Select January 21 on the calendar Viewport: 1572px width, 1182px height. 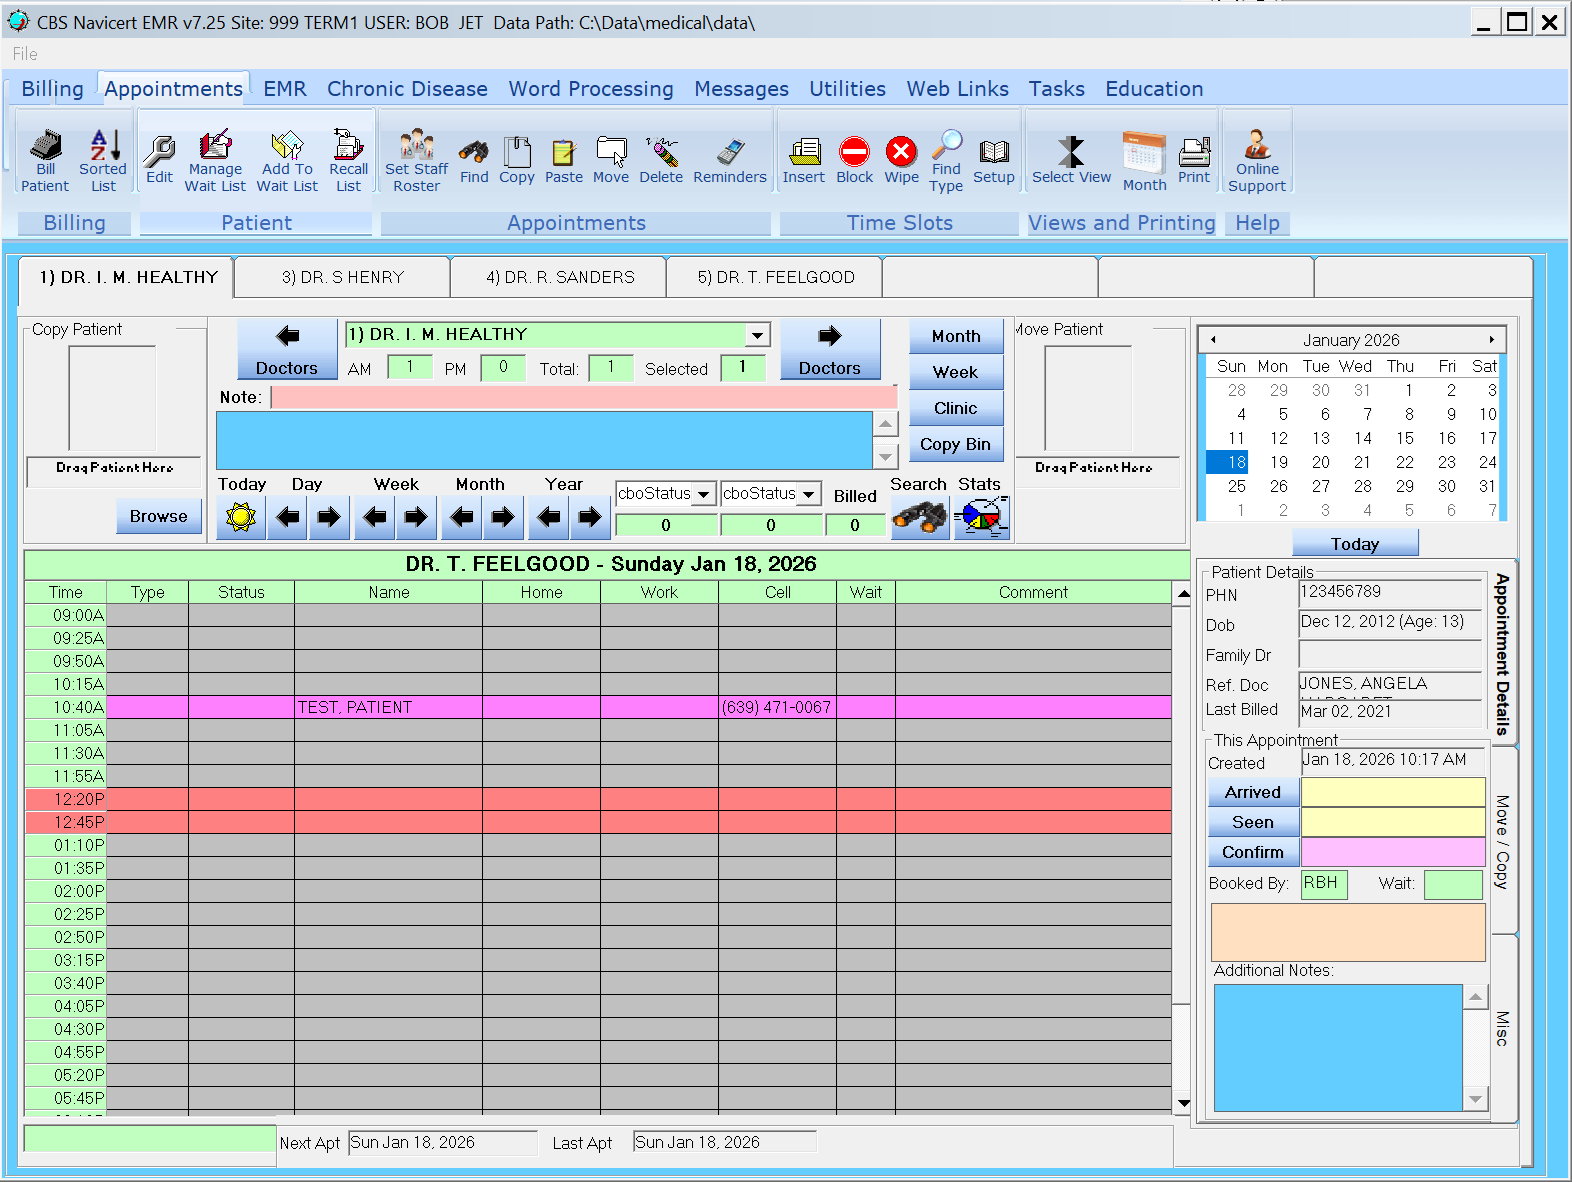1362,462
